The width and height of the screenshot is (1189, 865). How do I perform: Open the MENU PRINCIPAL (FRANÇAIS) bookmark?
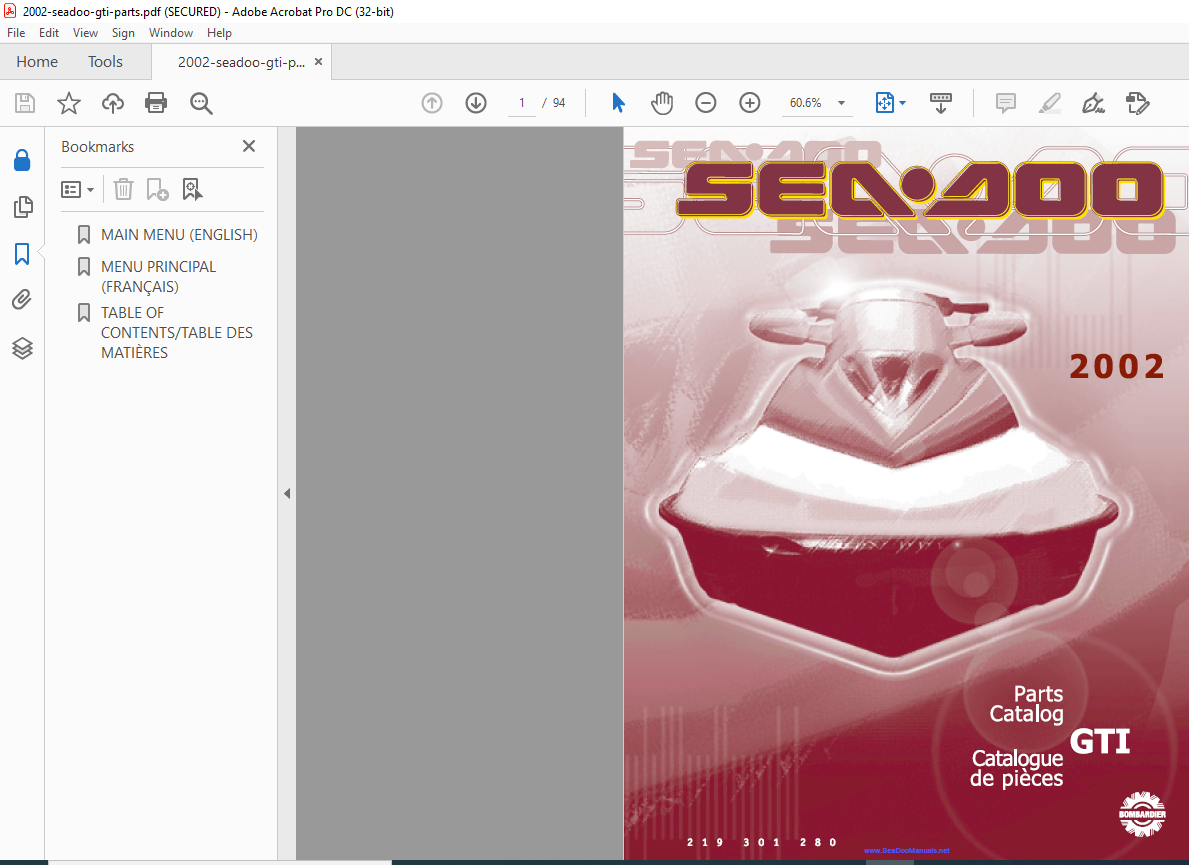158,277
